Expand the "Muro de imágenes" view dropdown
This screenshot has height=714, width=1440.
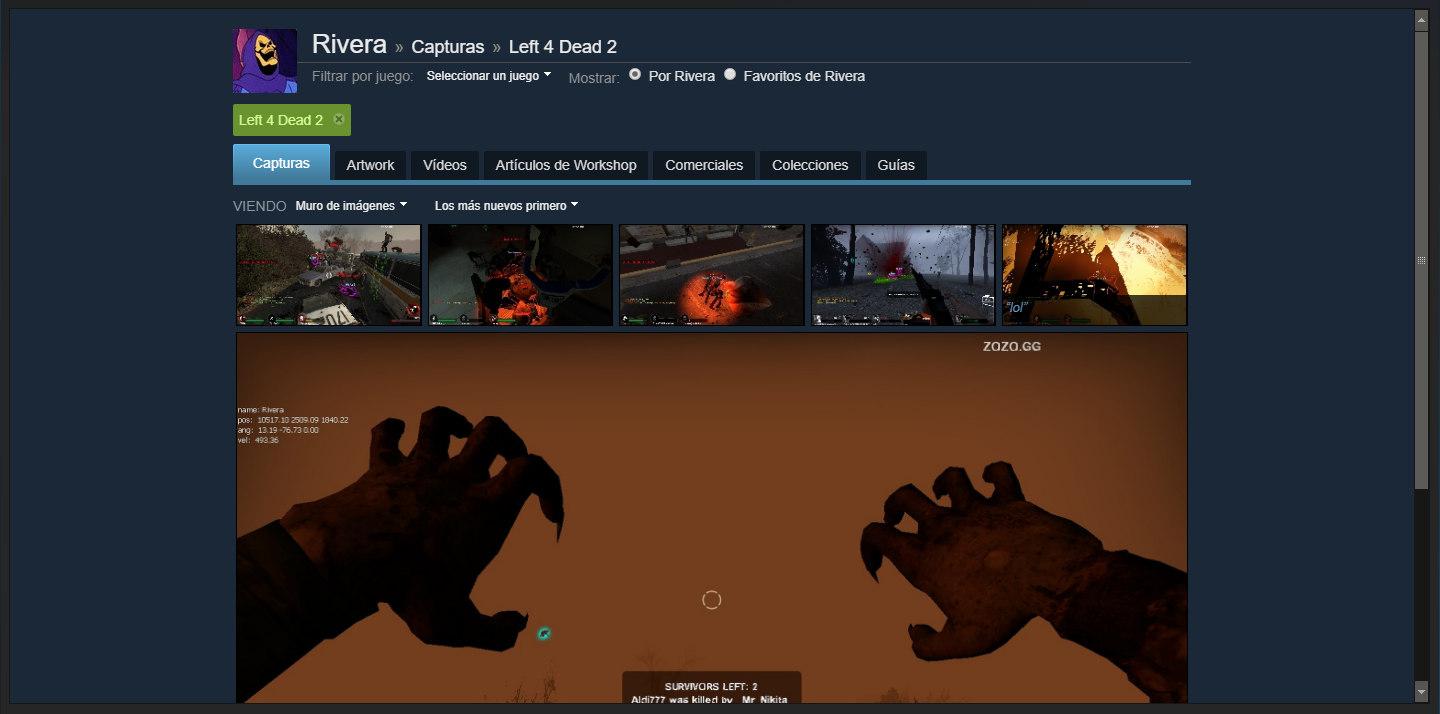(x=351, y=206)
